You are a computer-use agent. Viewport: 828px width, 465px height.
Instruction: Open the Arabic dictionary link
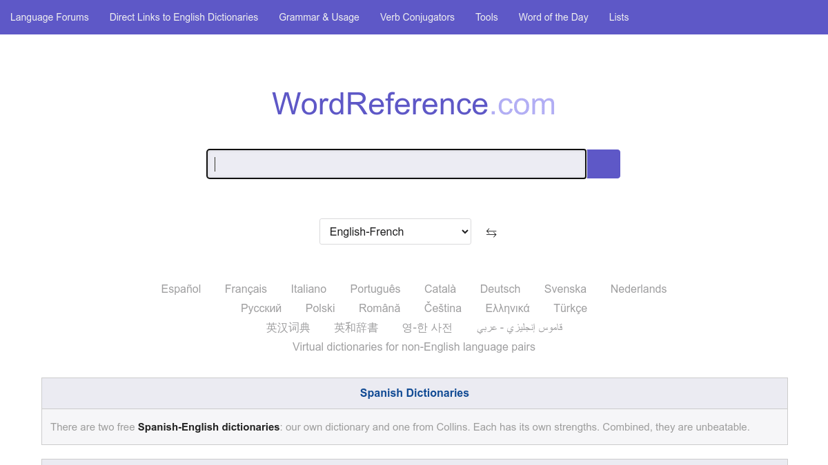(x=520, y=328)
